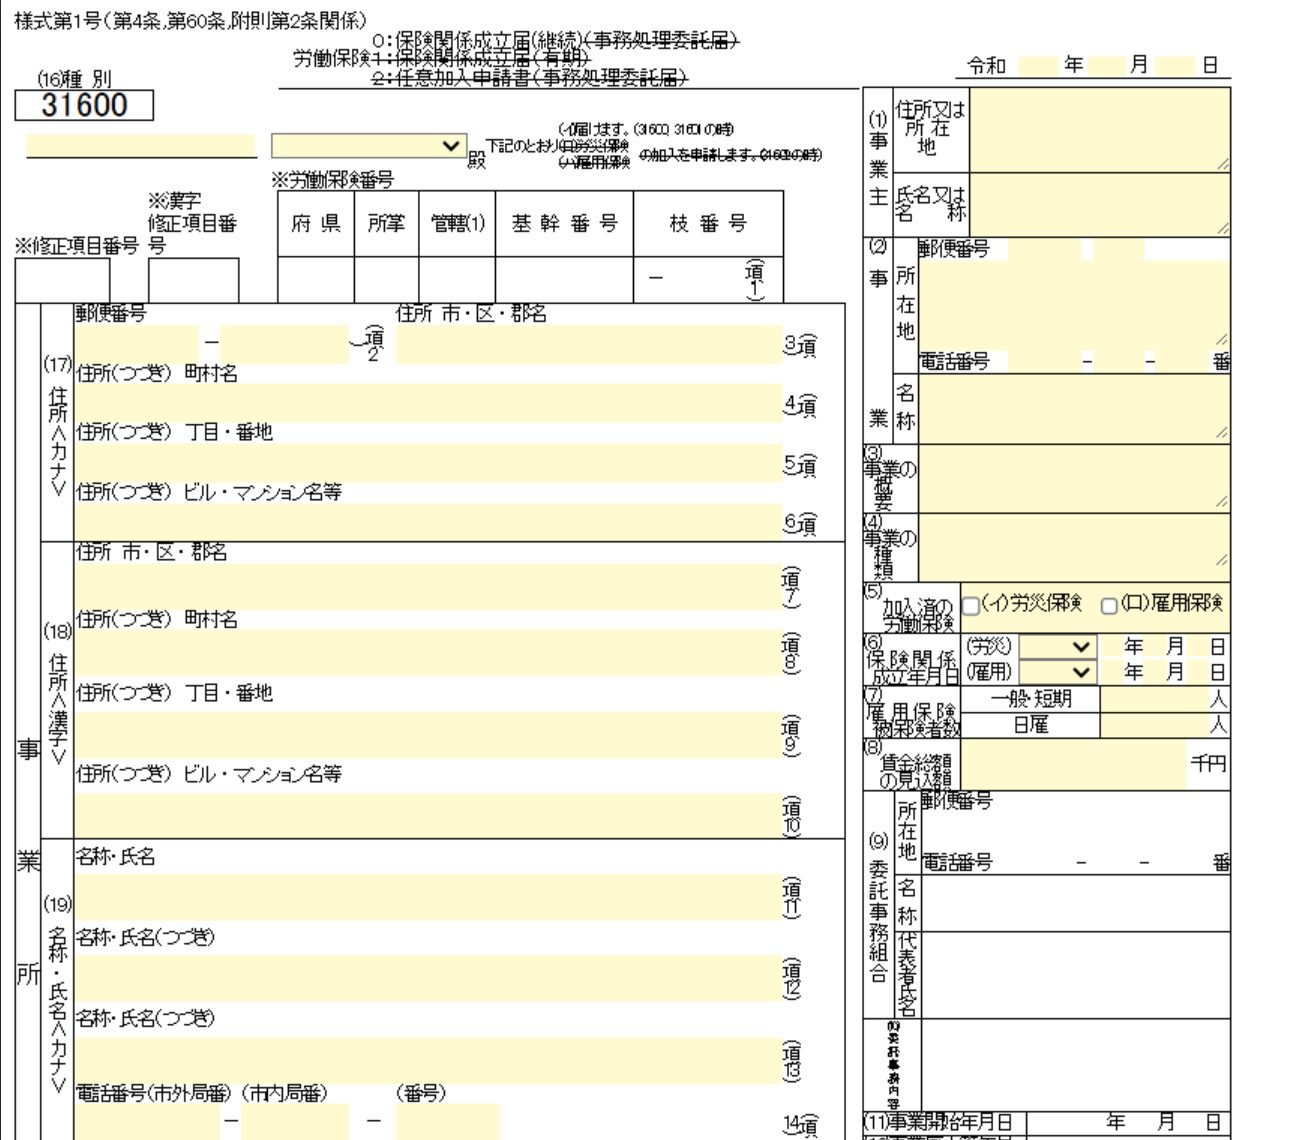
Task: Expand the (雇用) era dropdown
Action: click(1057, 672)
